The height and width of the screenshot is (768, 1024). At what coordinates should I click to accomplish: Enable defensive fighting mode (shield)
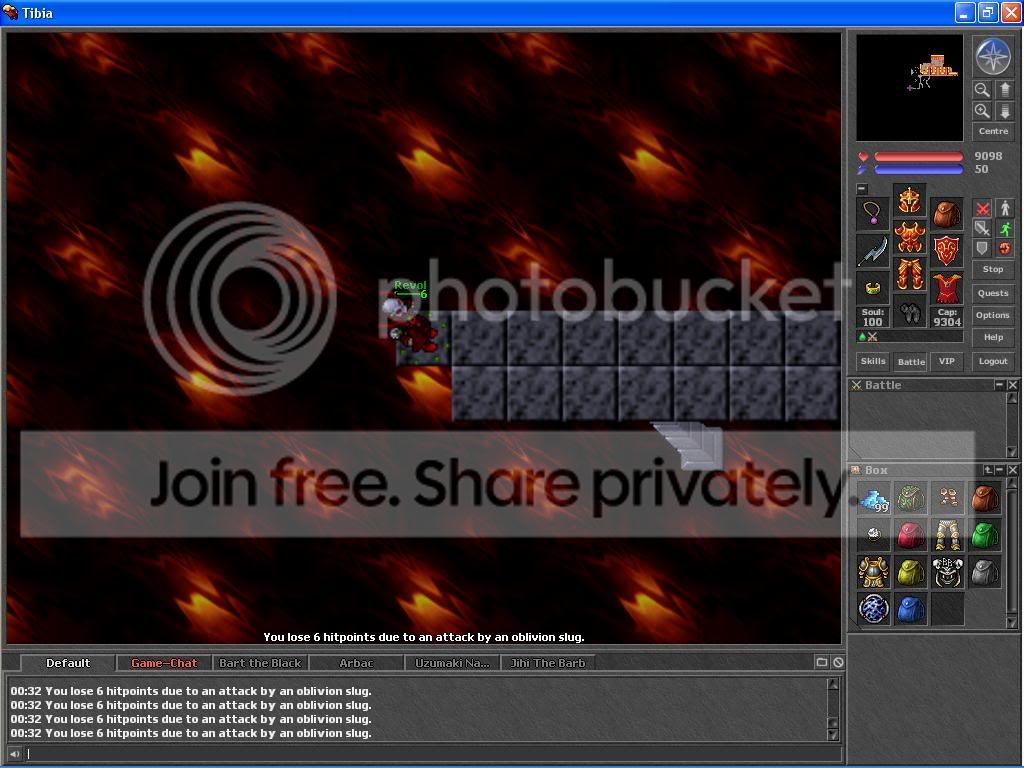click(982, 248)
